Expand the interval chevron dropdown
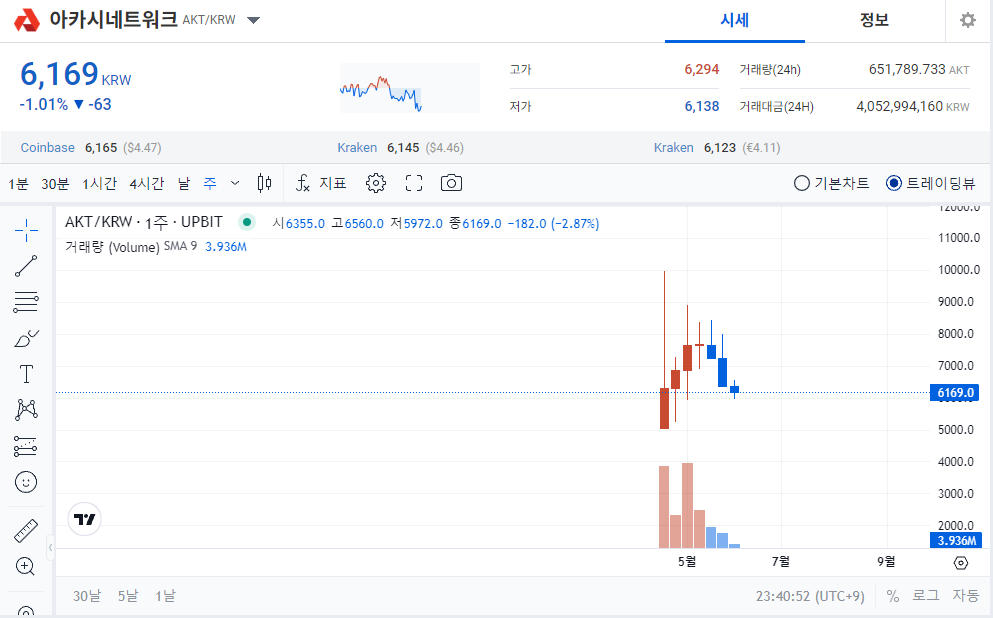993x618 pixels. click(235, 184)
